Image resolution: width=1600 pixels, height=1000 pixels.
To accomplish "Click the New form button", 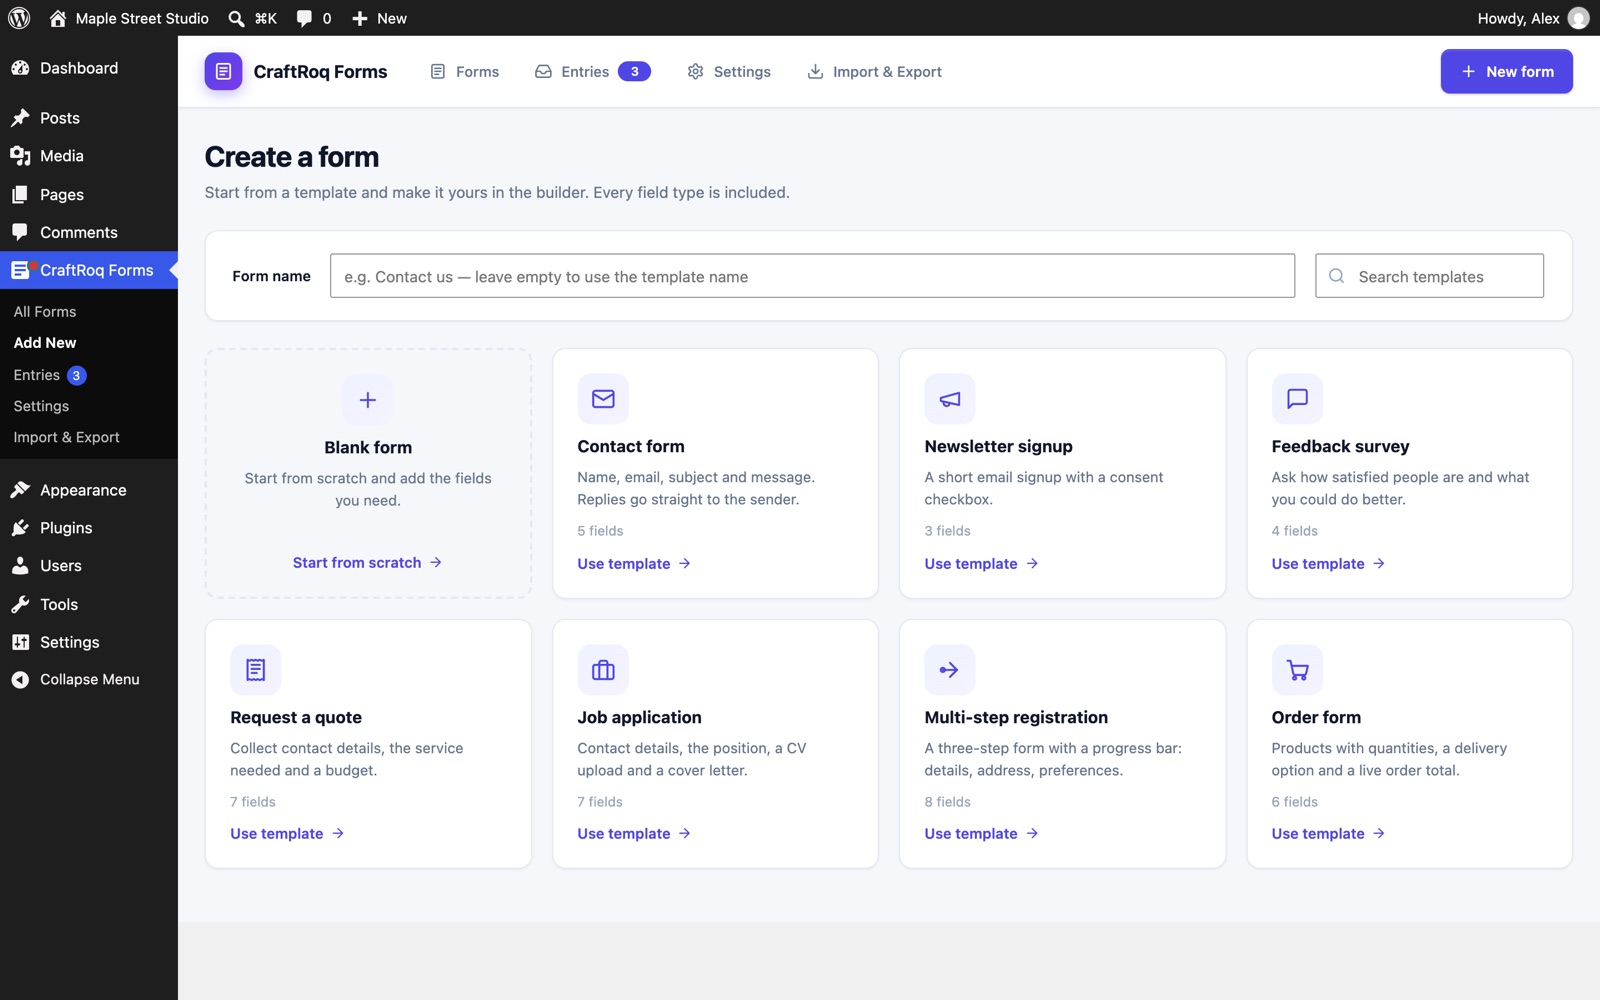I will (1506, 71).
